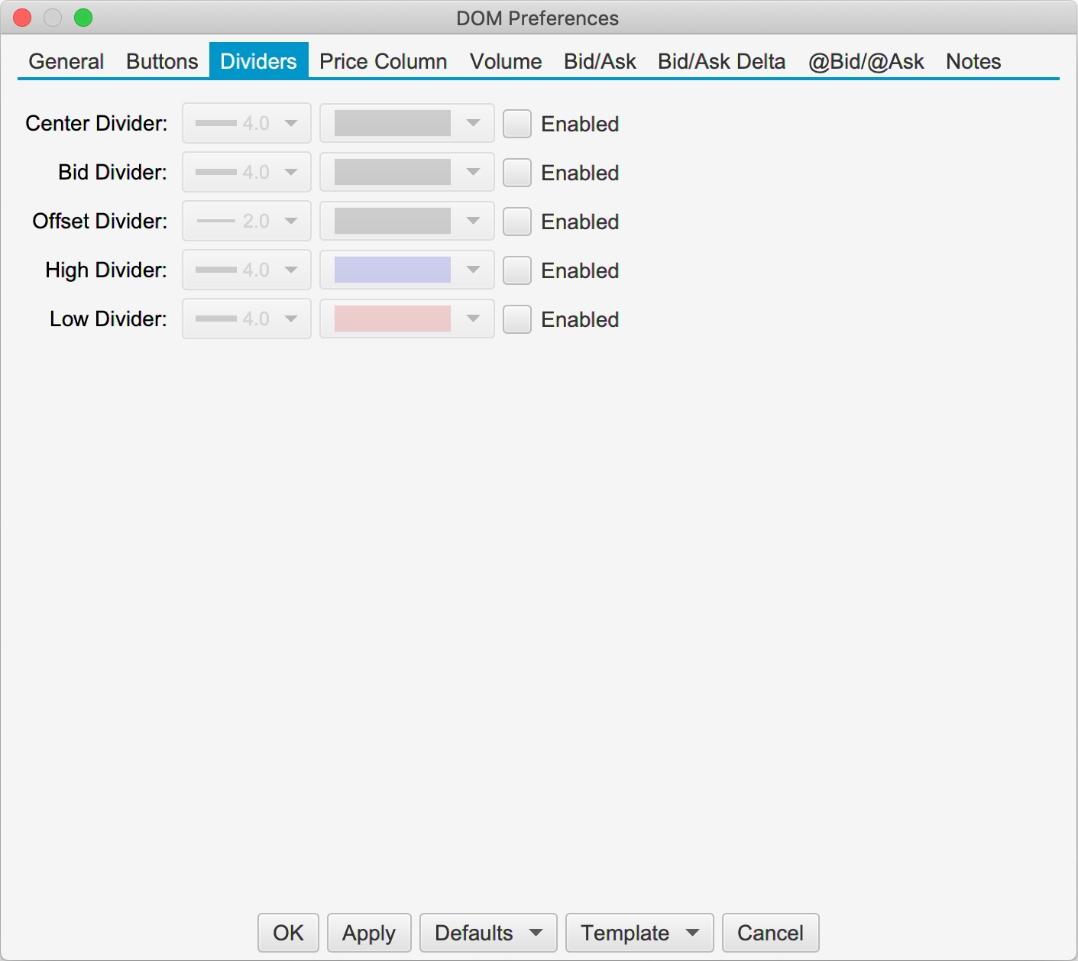Open the Volume tab
The image size is (1078, 961).
click(x=505, y=61)
